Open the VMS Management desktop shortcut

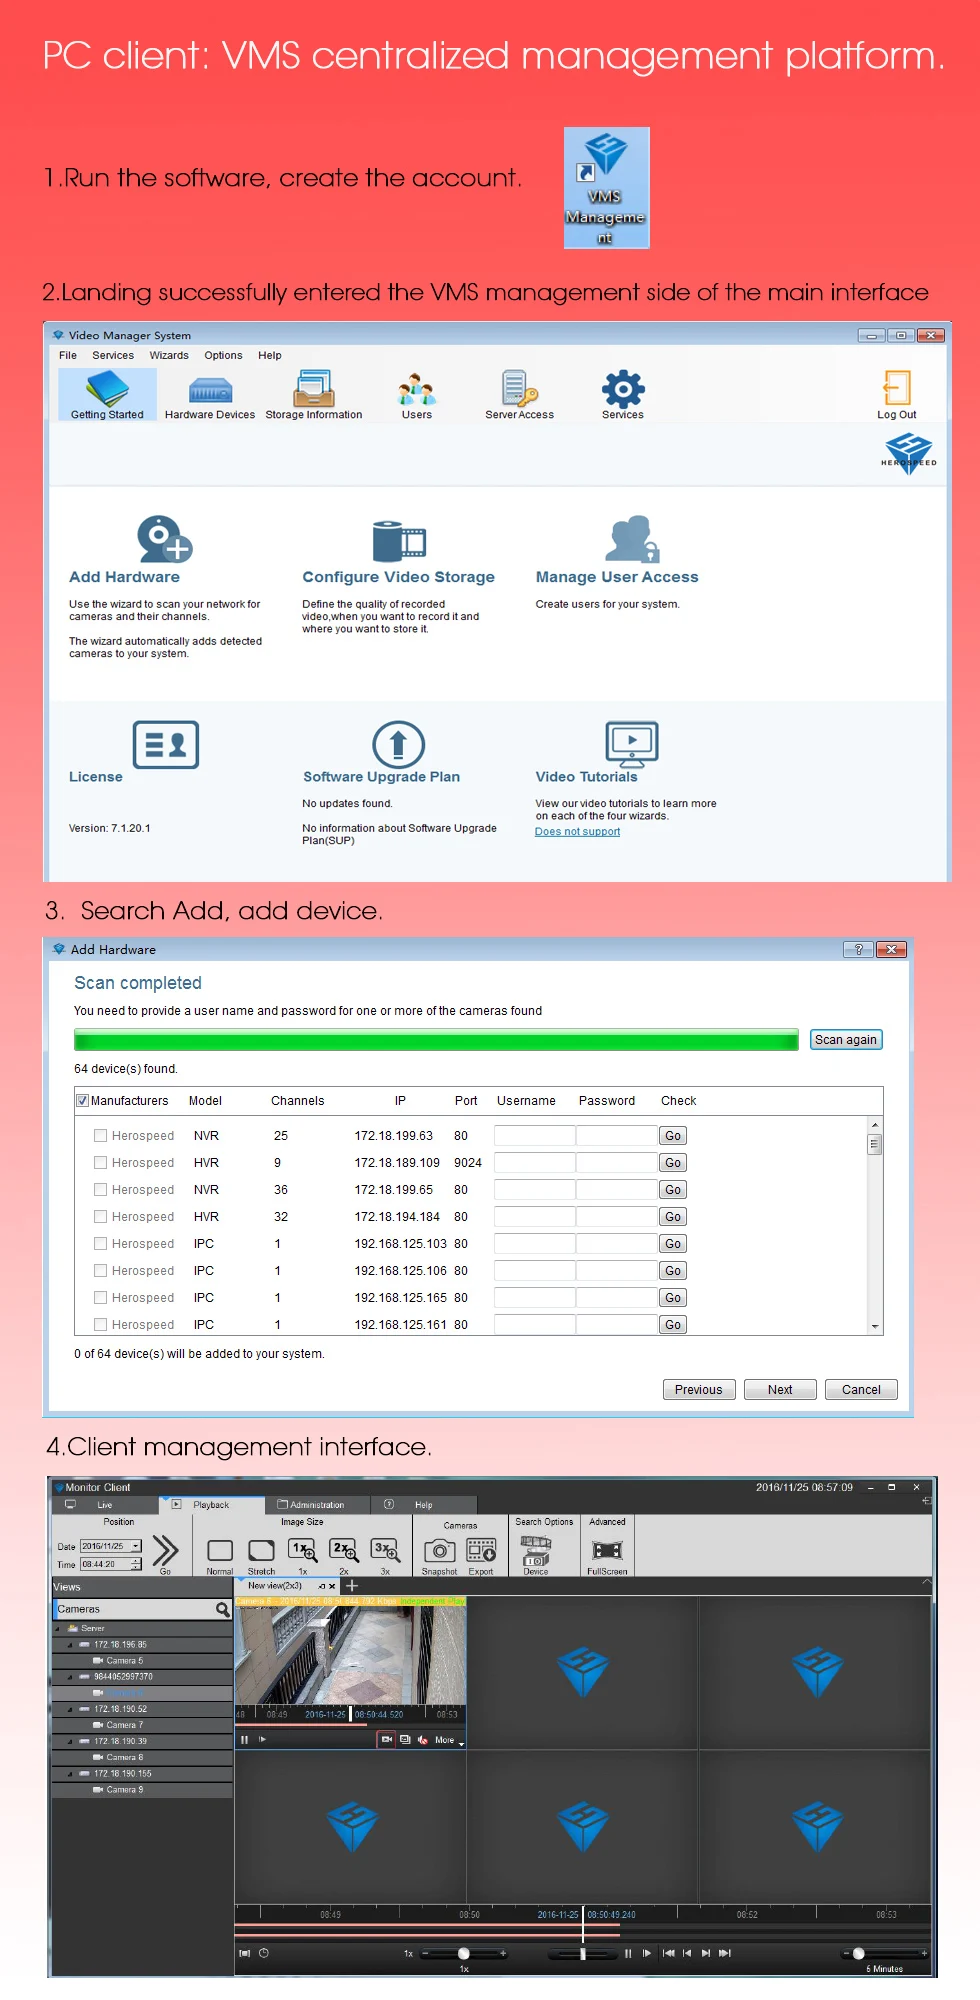[606, 187]
